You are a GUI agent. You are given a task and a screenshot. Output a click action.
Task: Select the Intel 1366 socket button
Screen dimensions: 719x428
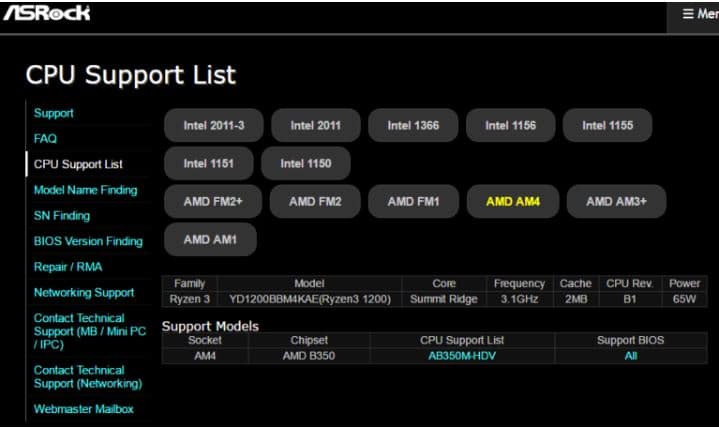[413, 125]
